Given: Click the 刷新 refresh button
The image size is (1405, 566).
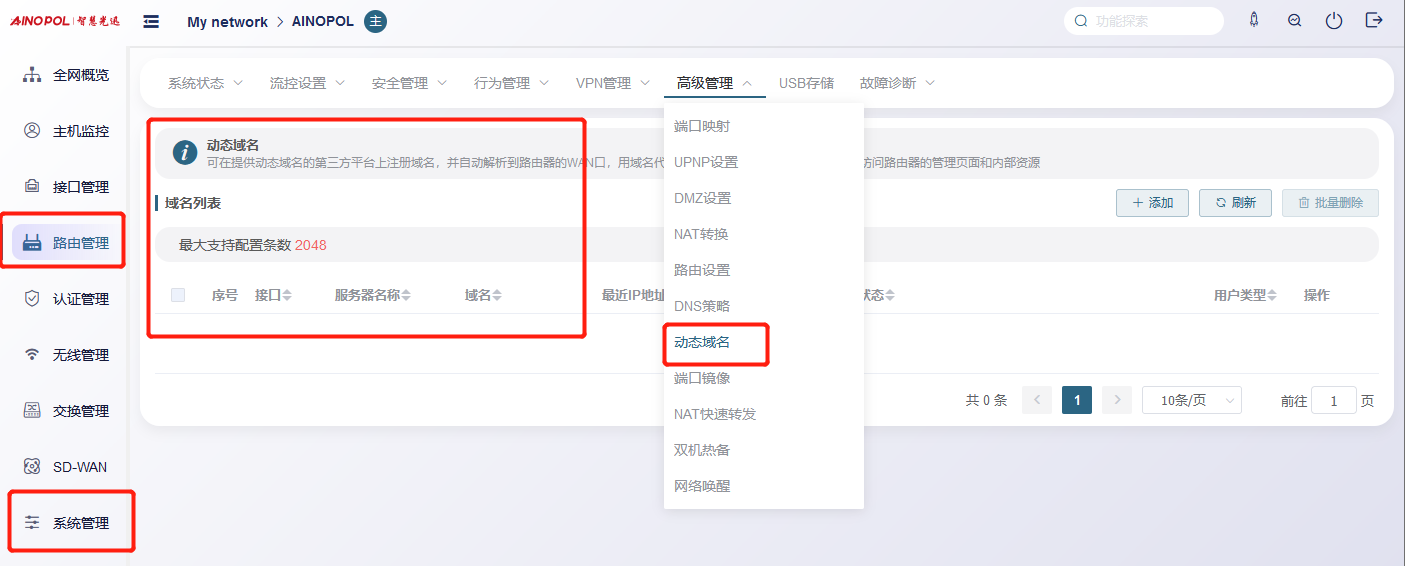Looking at the screenshot, I should (1235, 203).
